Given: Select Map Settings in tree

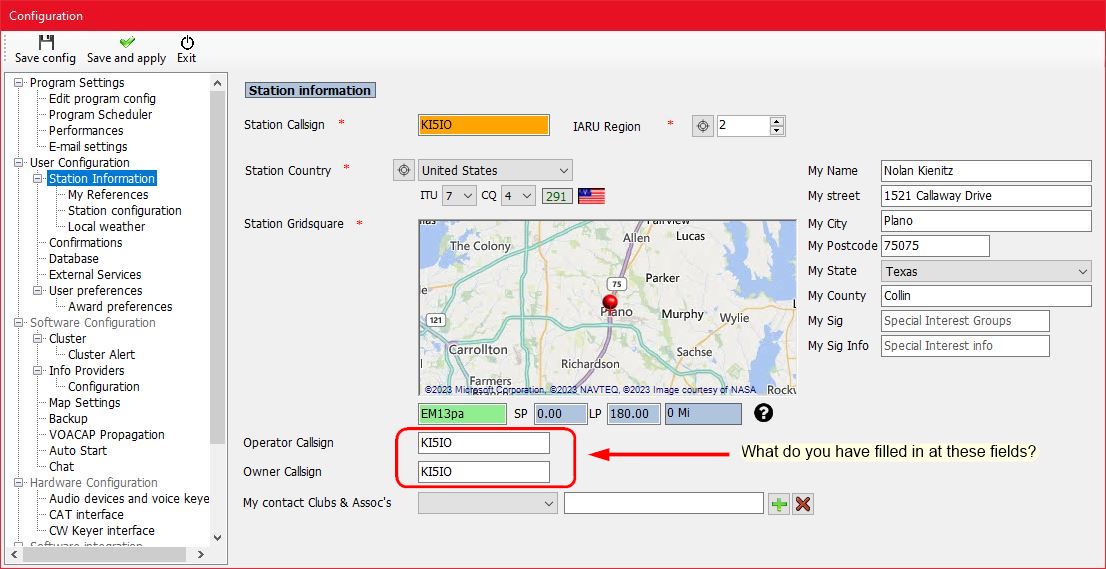Looking at the screenshot, I should [x=84, y=403].
